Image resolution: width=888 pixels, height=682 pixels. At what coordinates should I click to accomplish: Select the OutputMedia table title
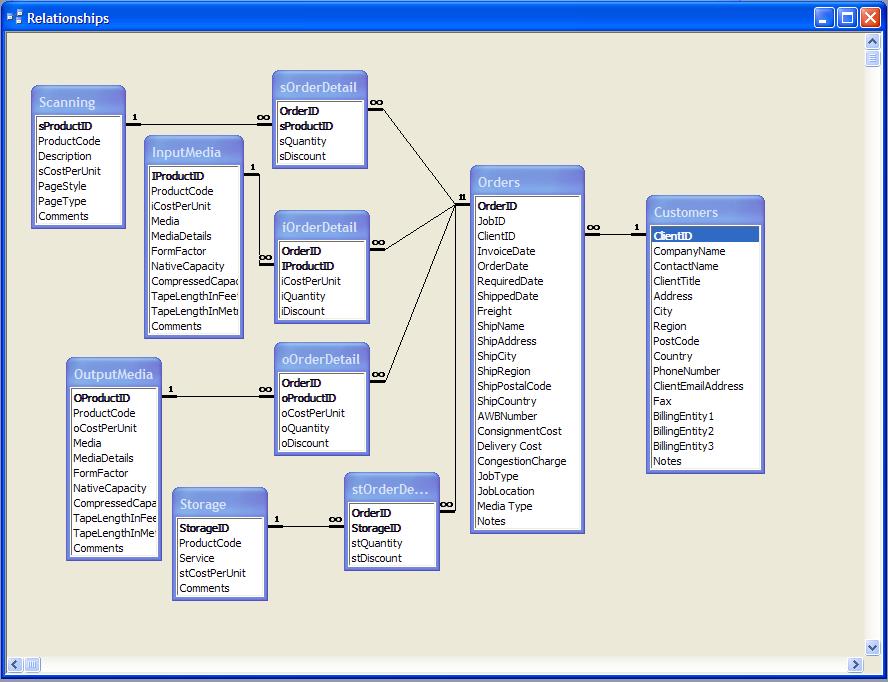click(114, 374)
